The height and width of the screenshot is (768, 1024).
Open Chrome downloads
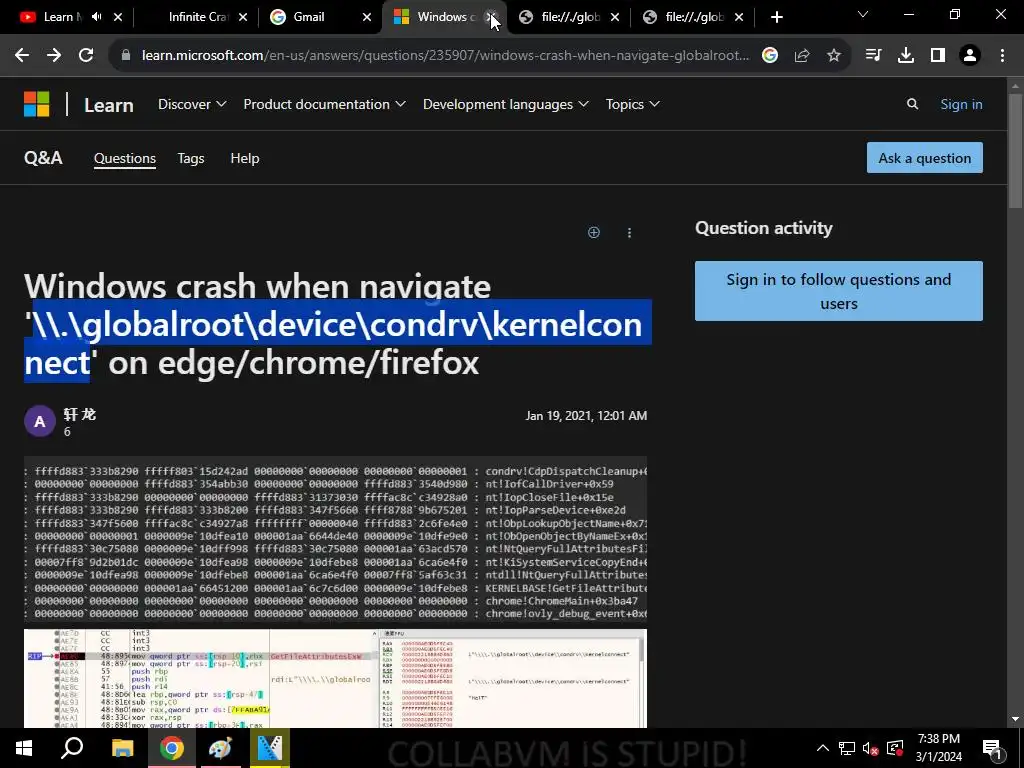906,56
